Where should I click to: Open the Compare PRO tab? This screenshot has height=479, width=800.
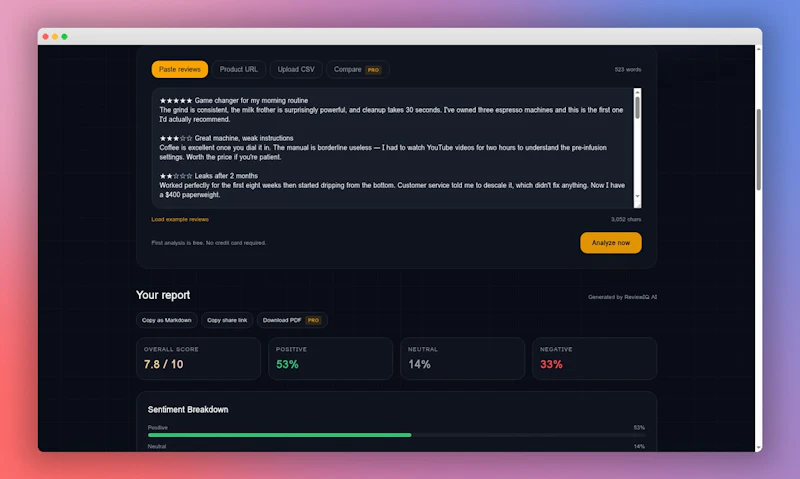coord(358,69)
